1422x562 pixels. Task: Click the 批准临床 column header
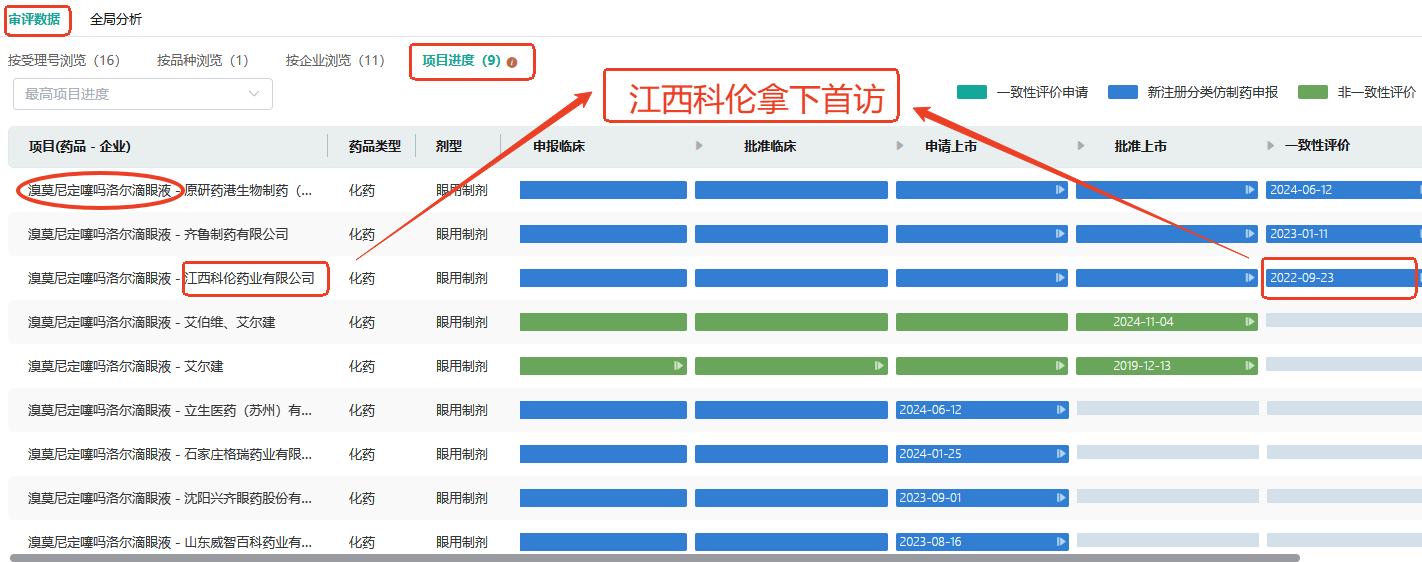(770, 146)
